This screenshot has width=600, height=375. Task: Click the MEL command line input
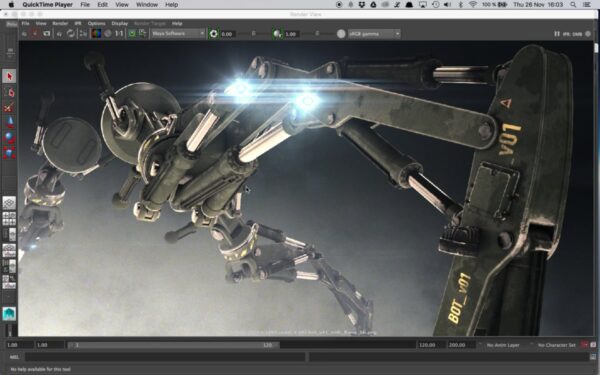[165, 357]
